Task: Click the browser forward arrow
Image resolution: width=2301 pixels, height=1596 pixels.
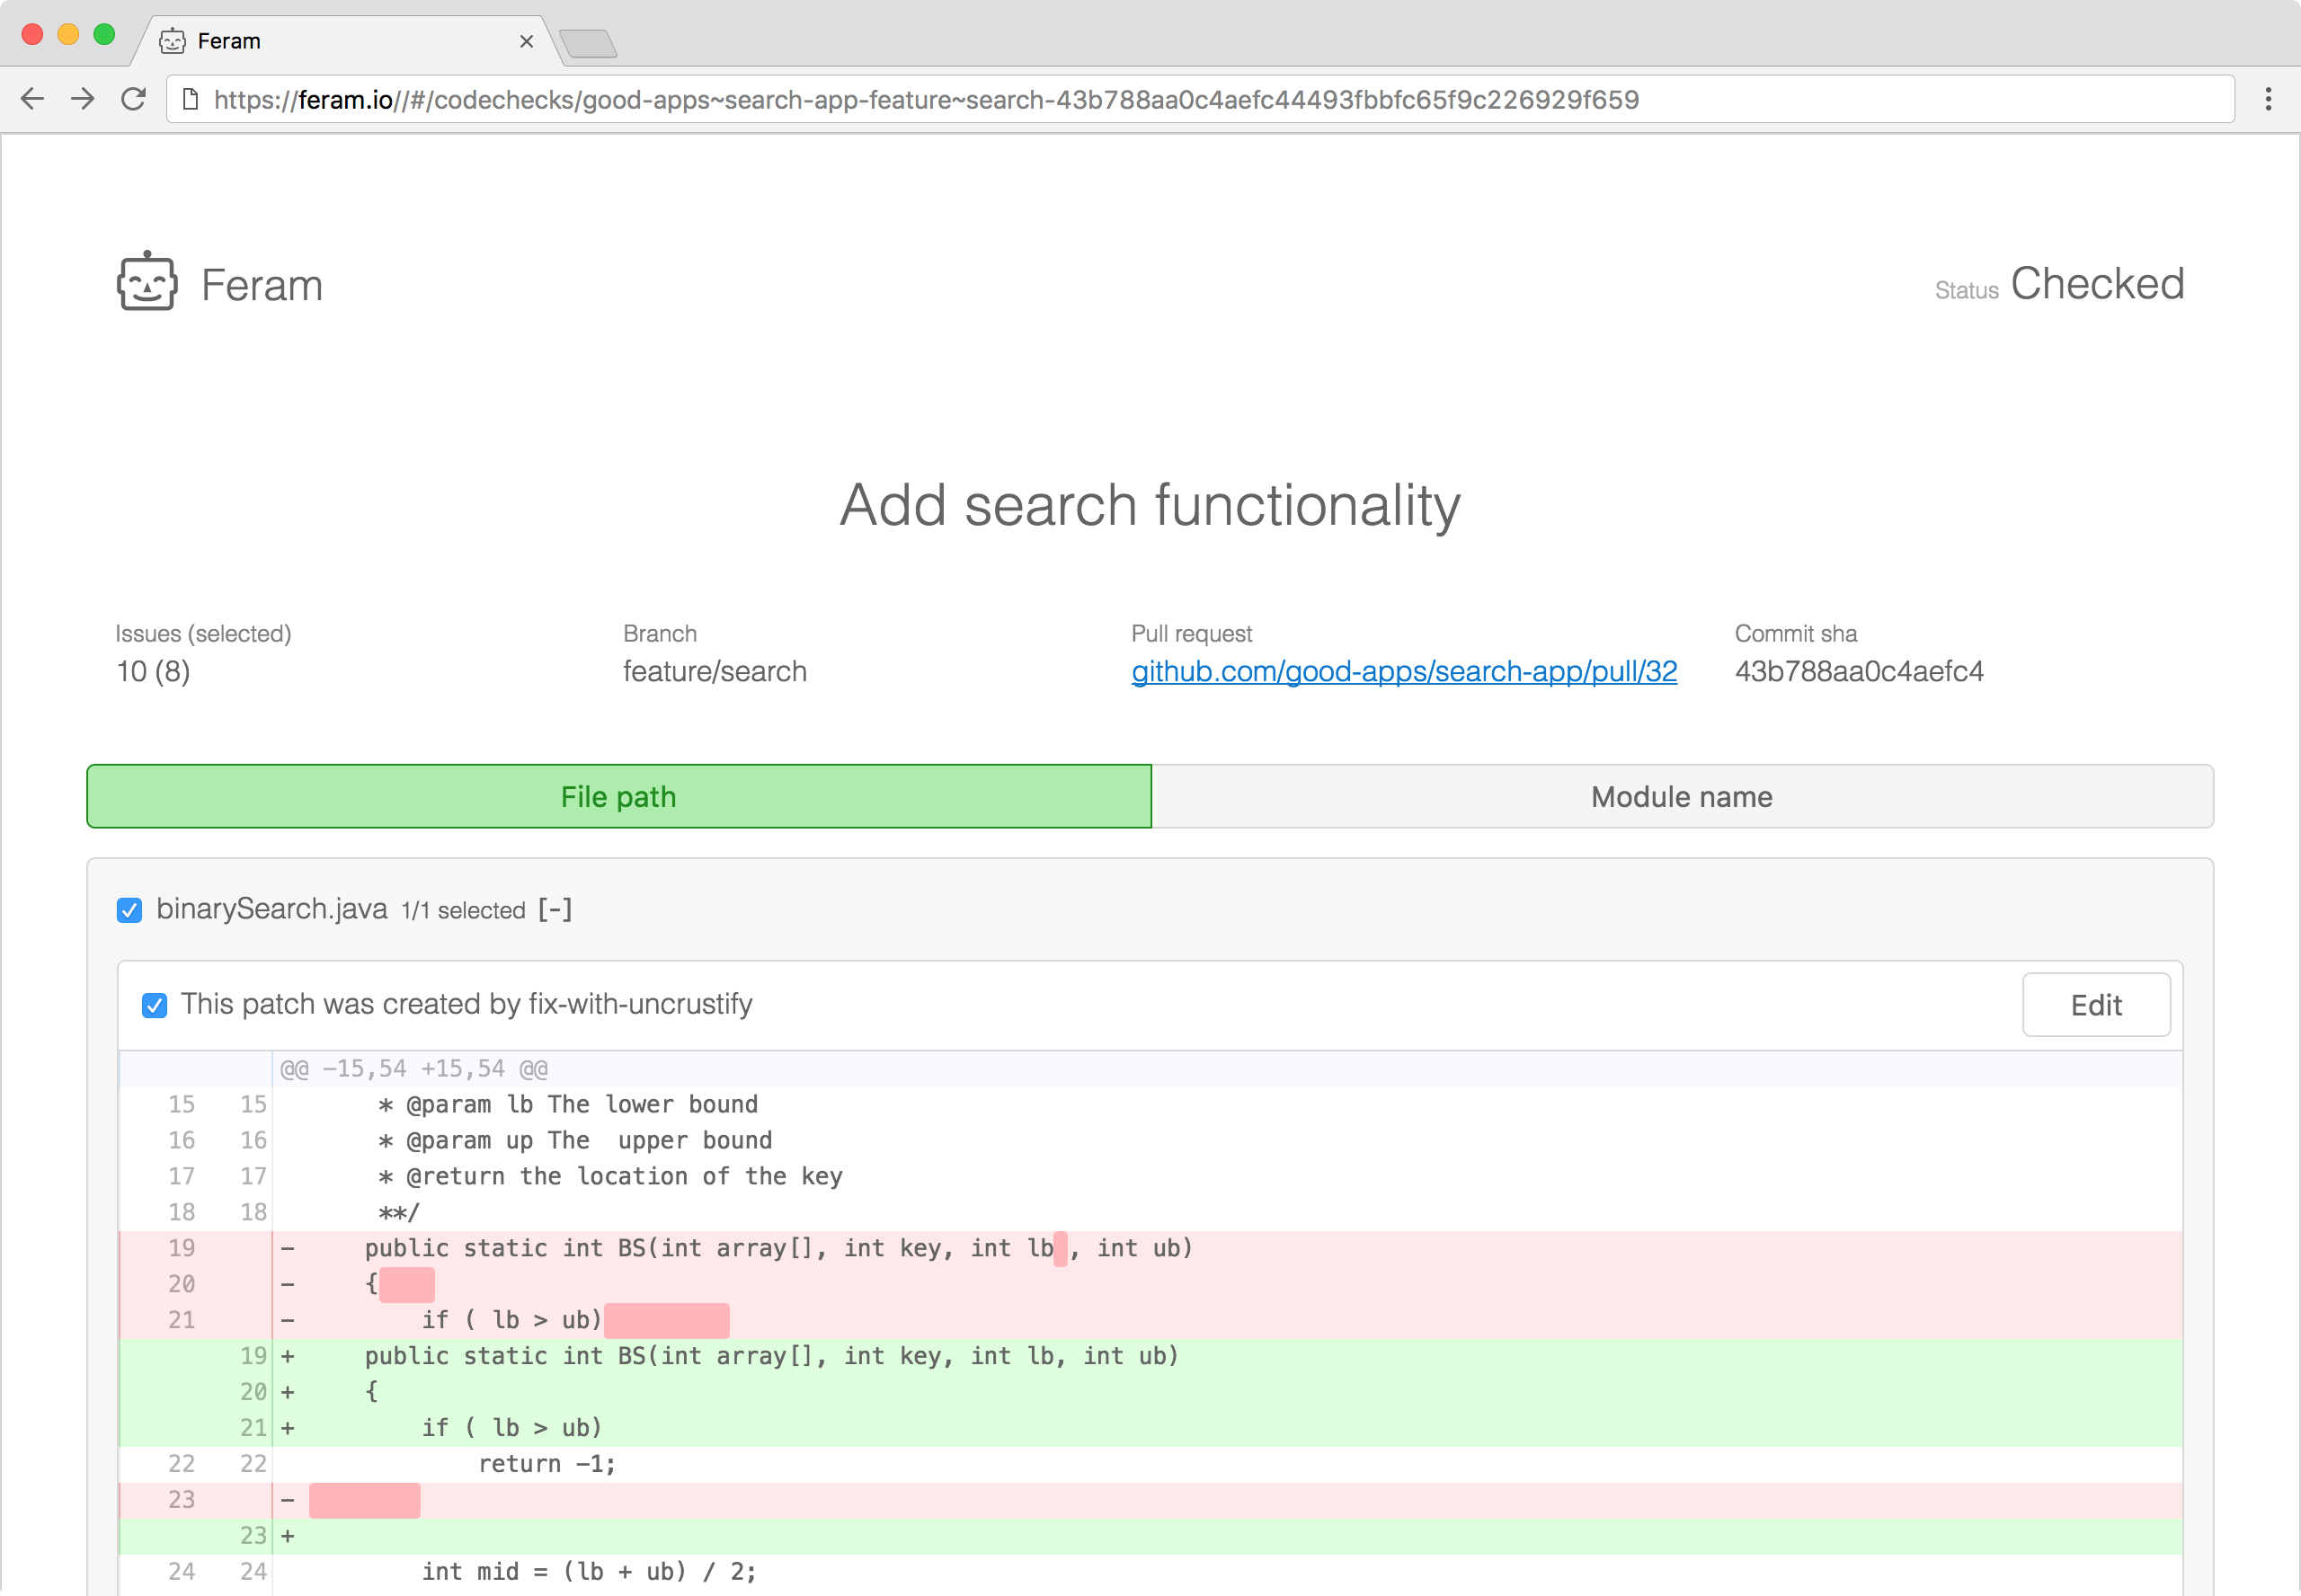Action: tap(83, 99)
